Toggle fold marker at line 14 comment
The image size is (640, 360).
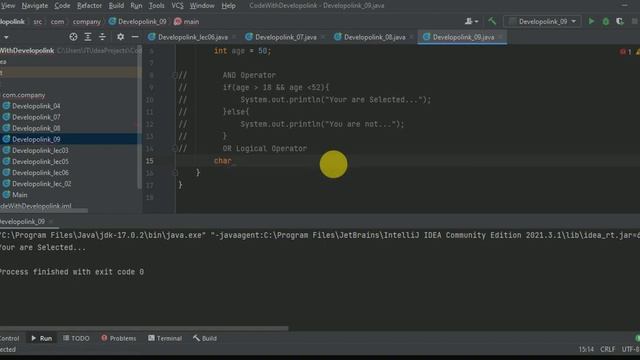(175, 149)
